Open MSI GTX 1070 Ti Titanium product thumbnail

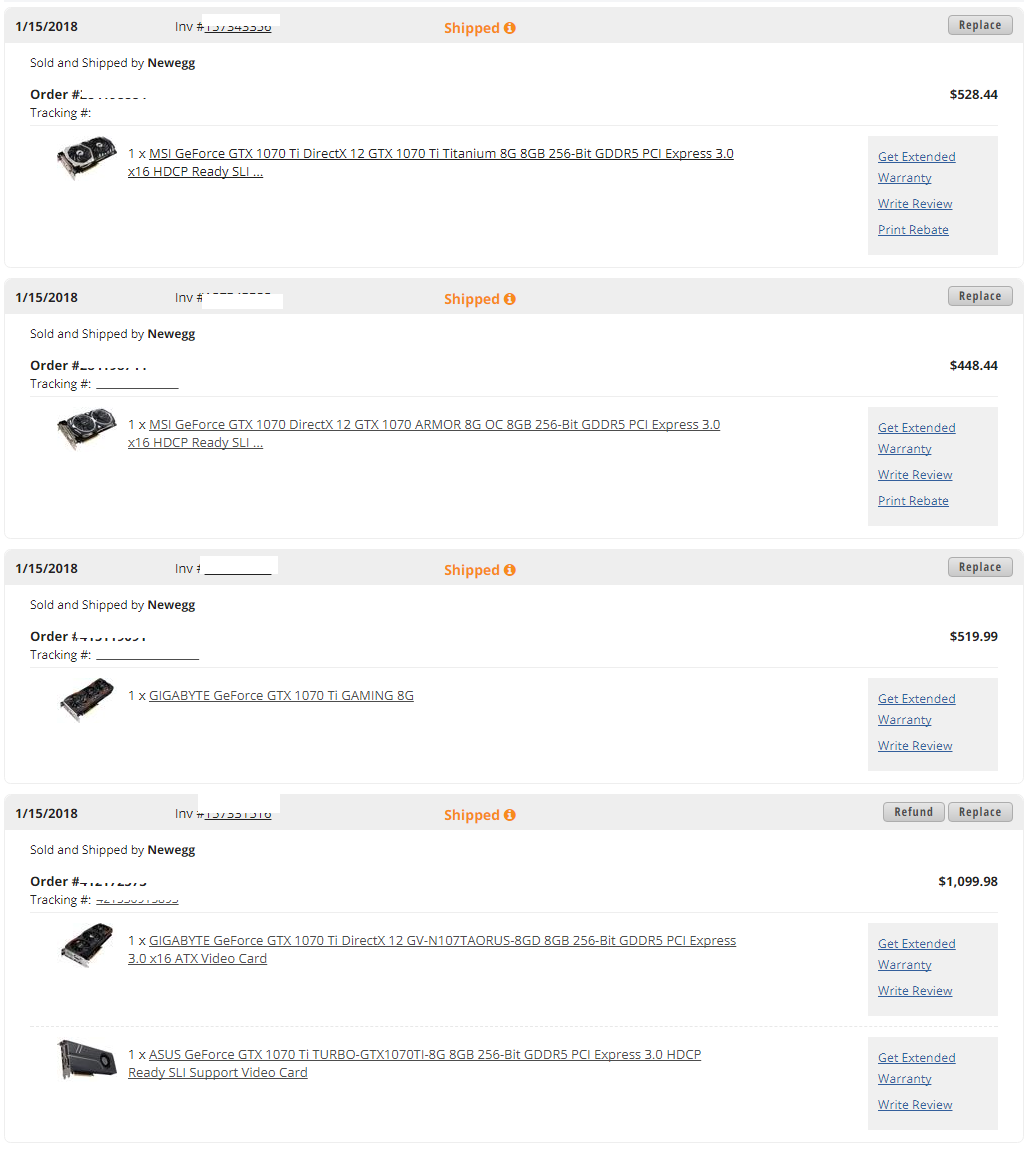(87, 158)
